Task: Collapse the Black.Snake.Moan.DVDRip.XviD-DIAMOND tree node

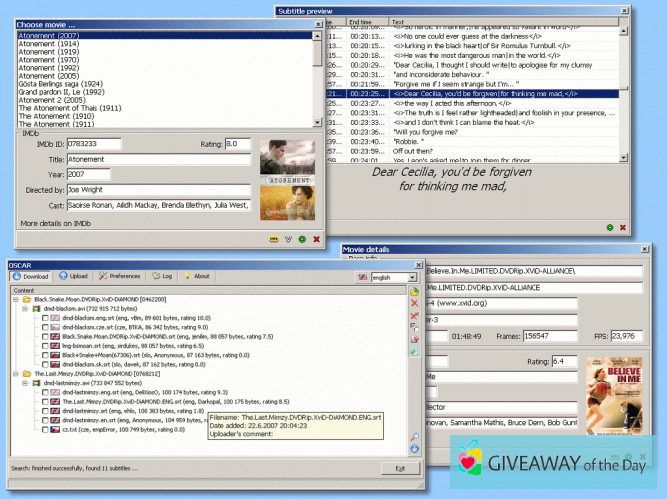Action: point(14,299)
